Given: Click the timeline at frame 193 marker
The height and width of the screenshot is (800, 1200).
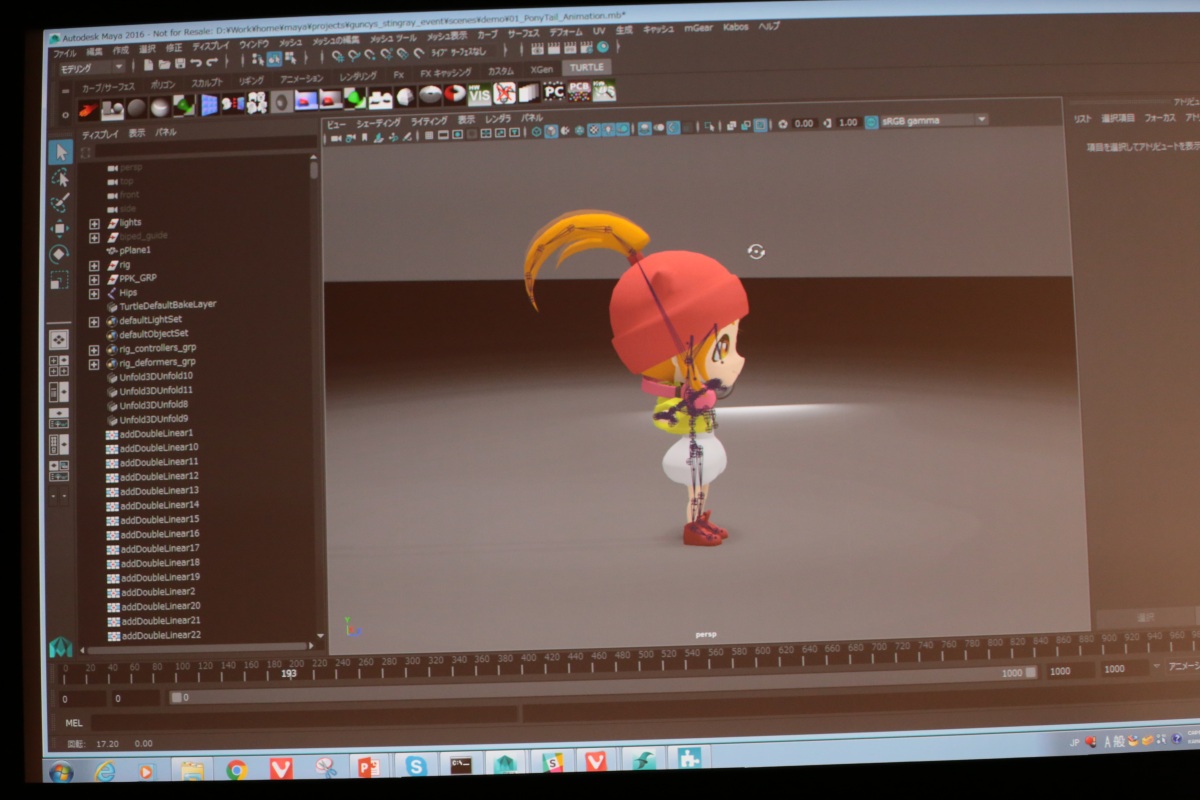Looking at the screenshot, I should tap(289, 674).
